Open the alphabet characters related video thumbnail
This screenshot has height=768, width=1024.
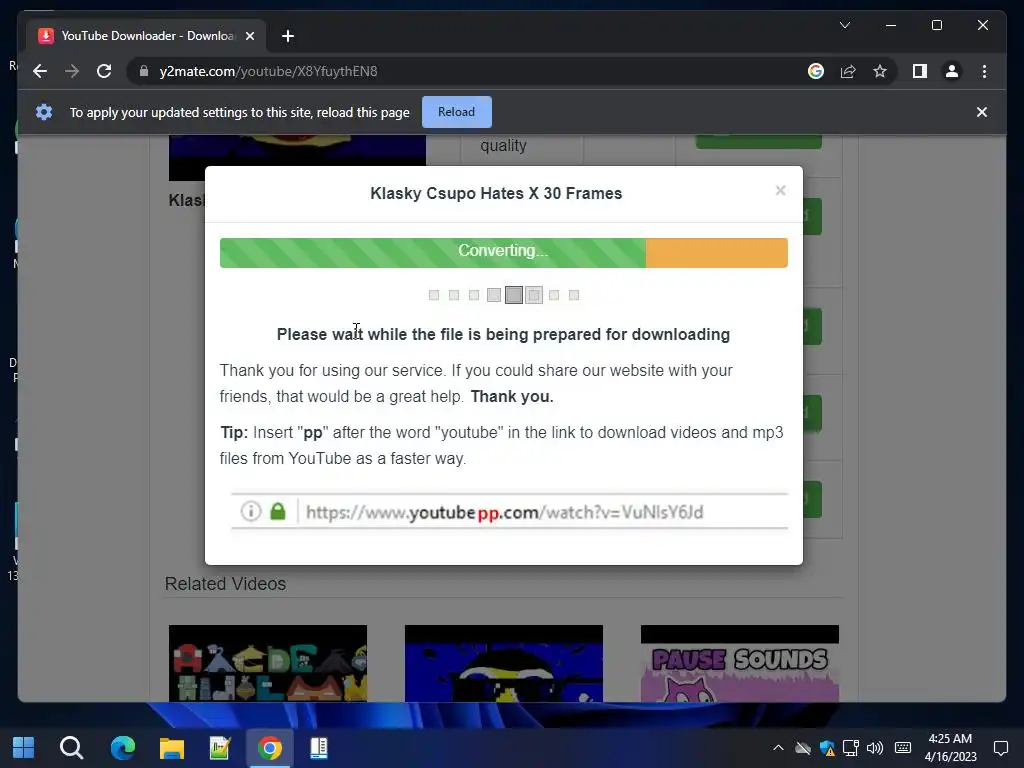point(268,664)
